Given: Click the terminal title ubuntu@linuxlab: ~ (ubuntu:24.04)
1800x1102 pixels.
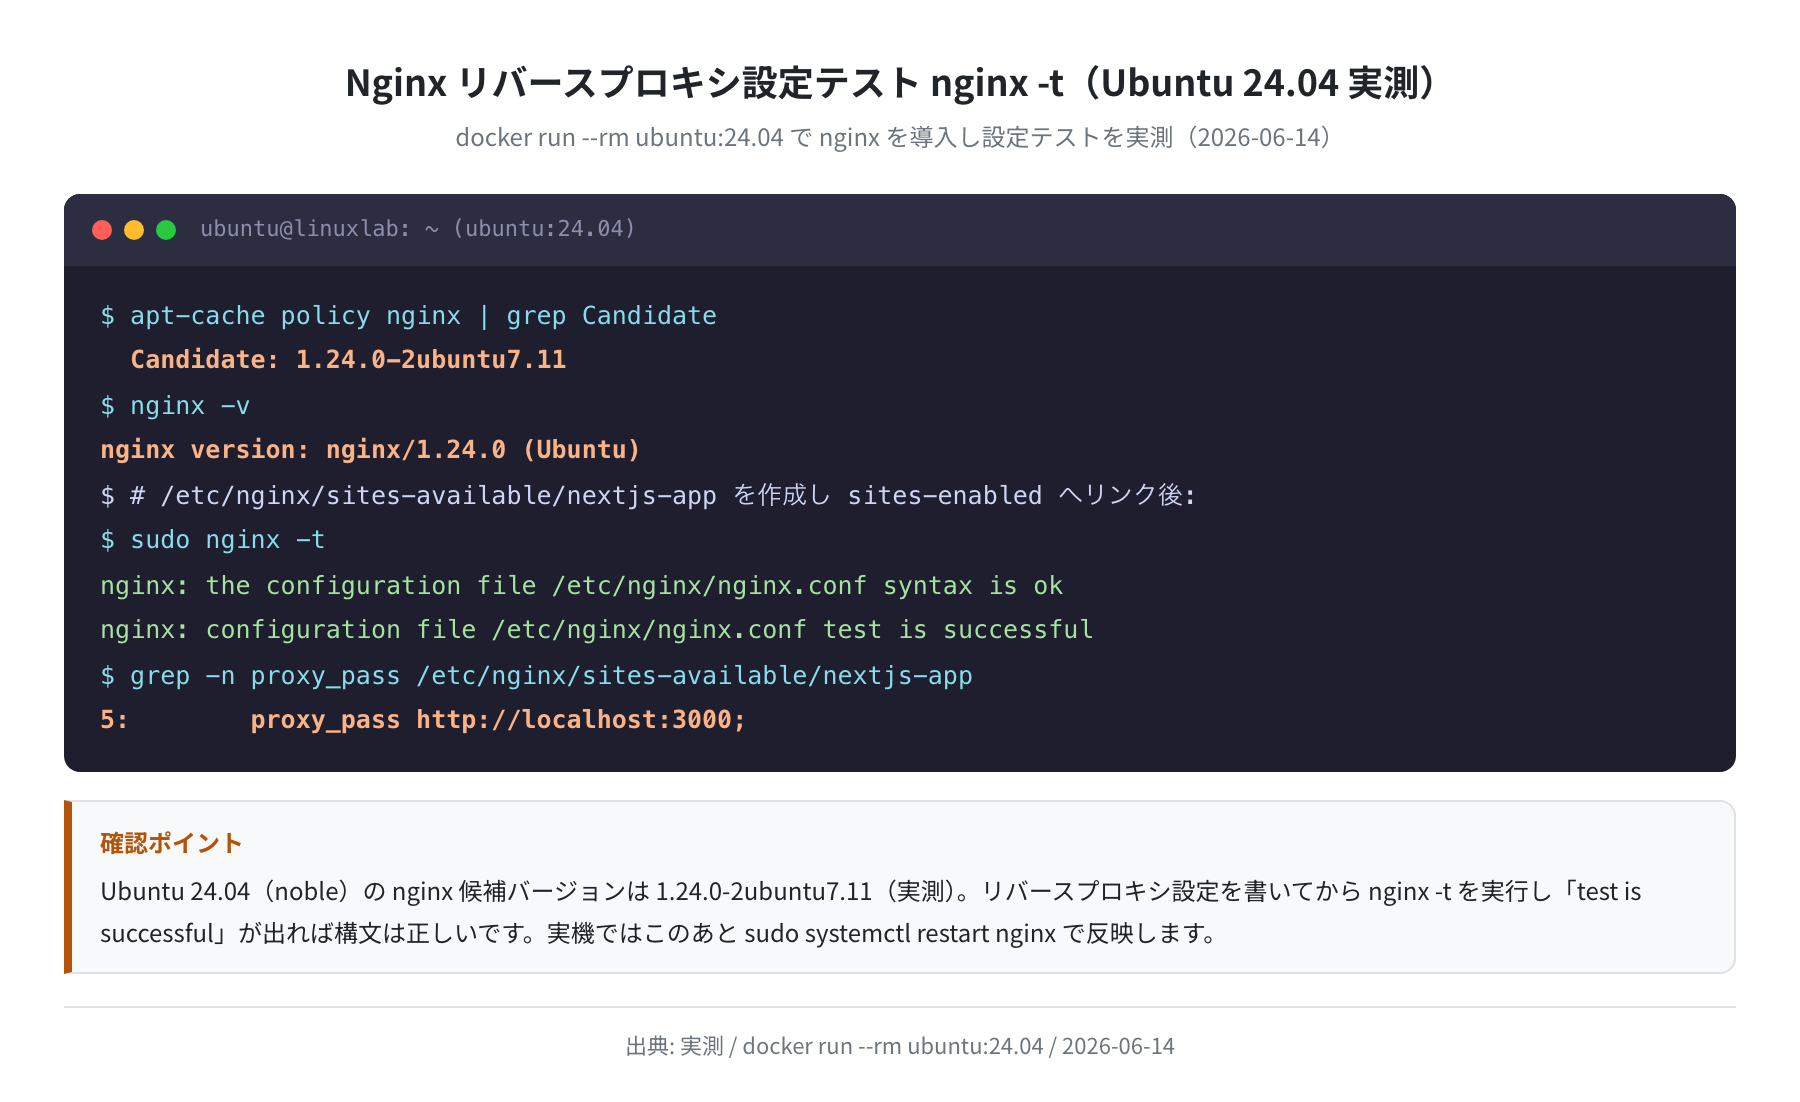Looking at the screenshot, I should tap(418, 229).
